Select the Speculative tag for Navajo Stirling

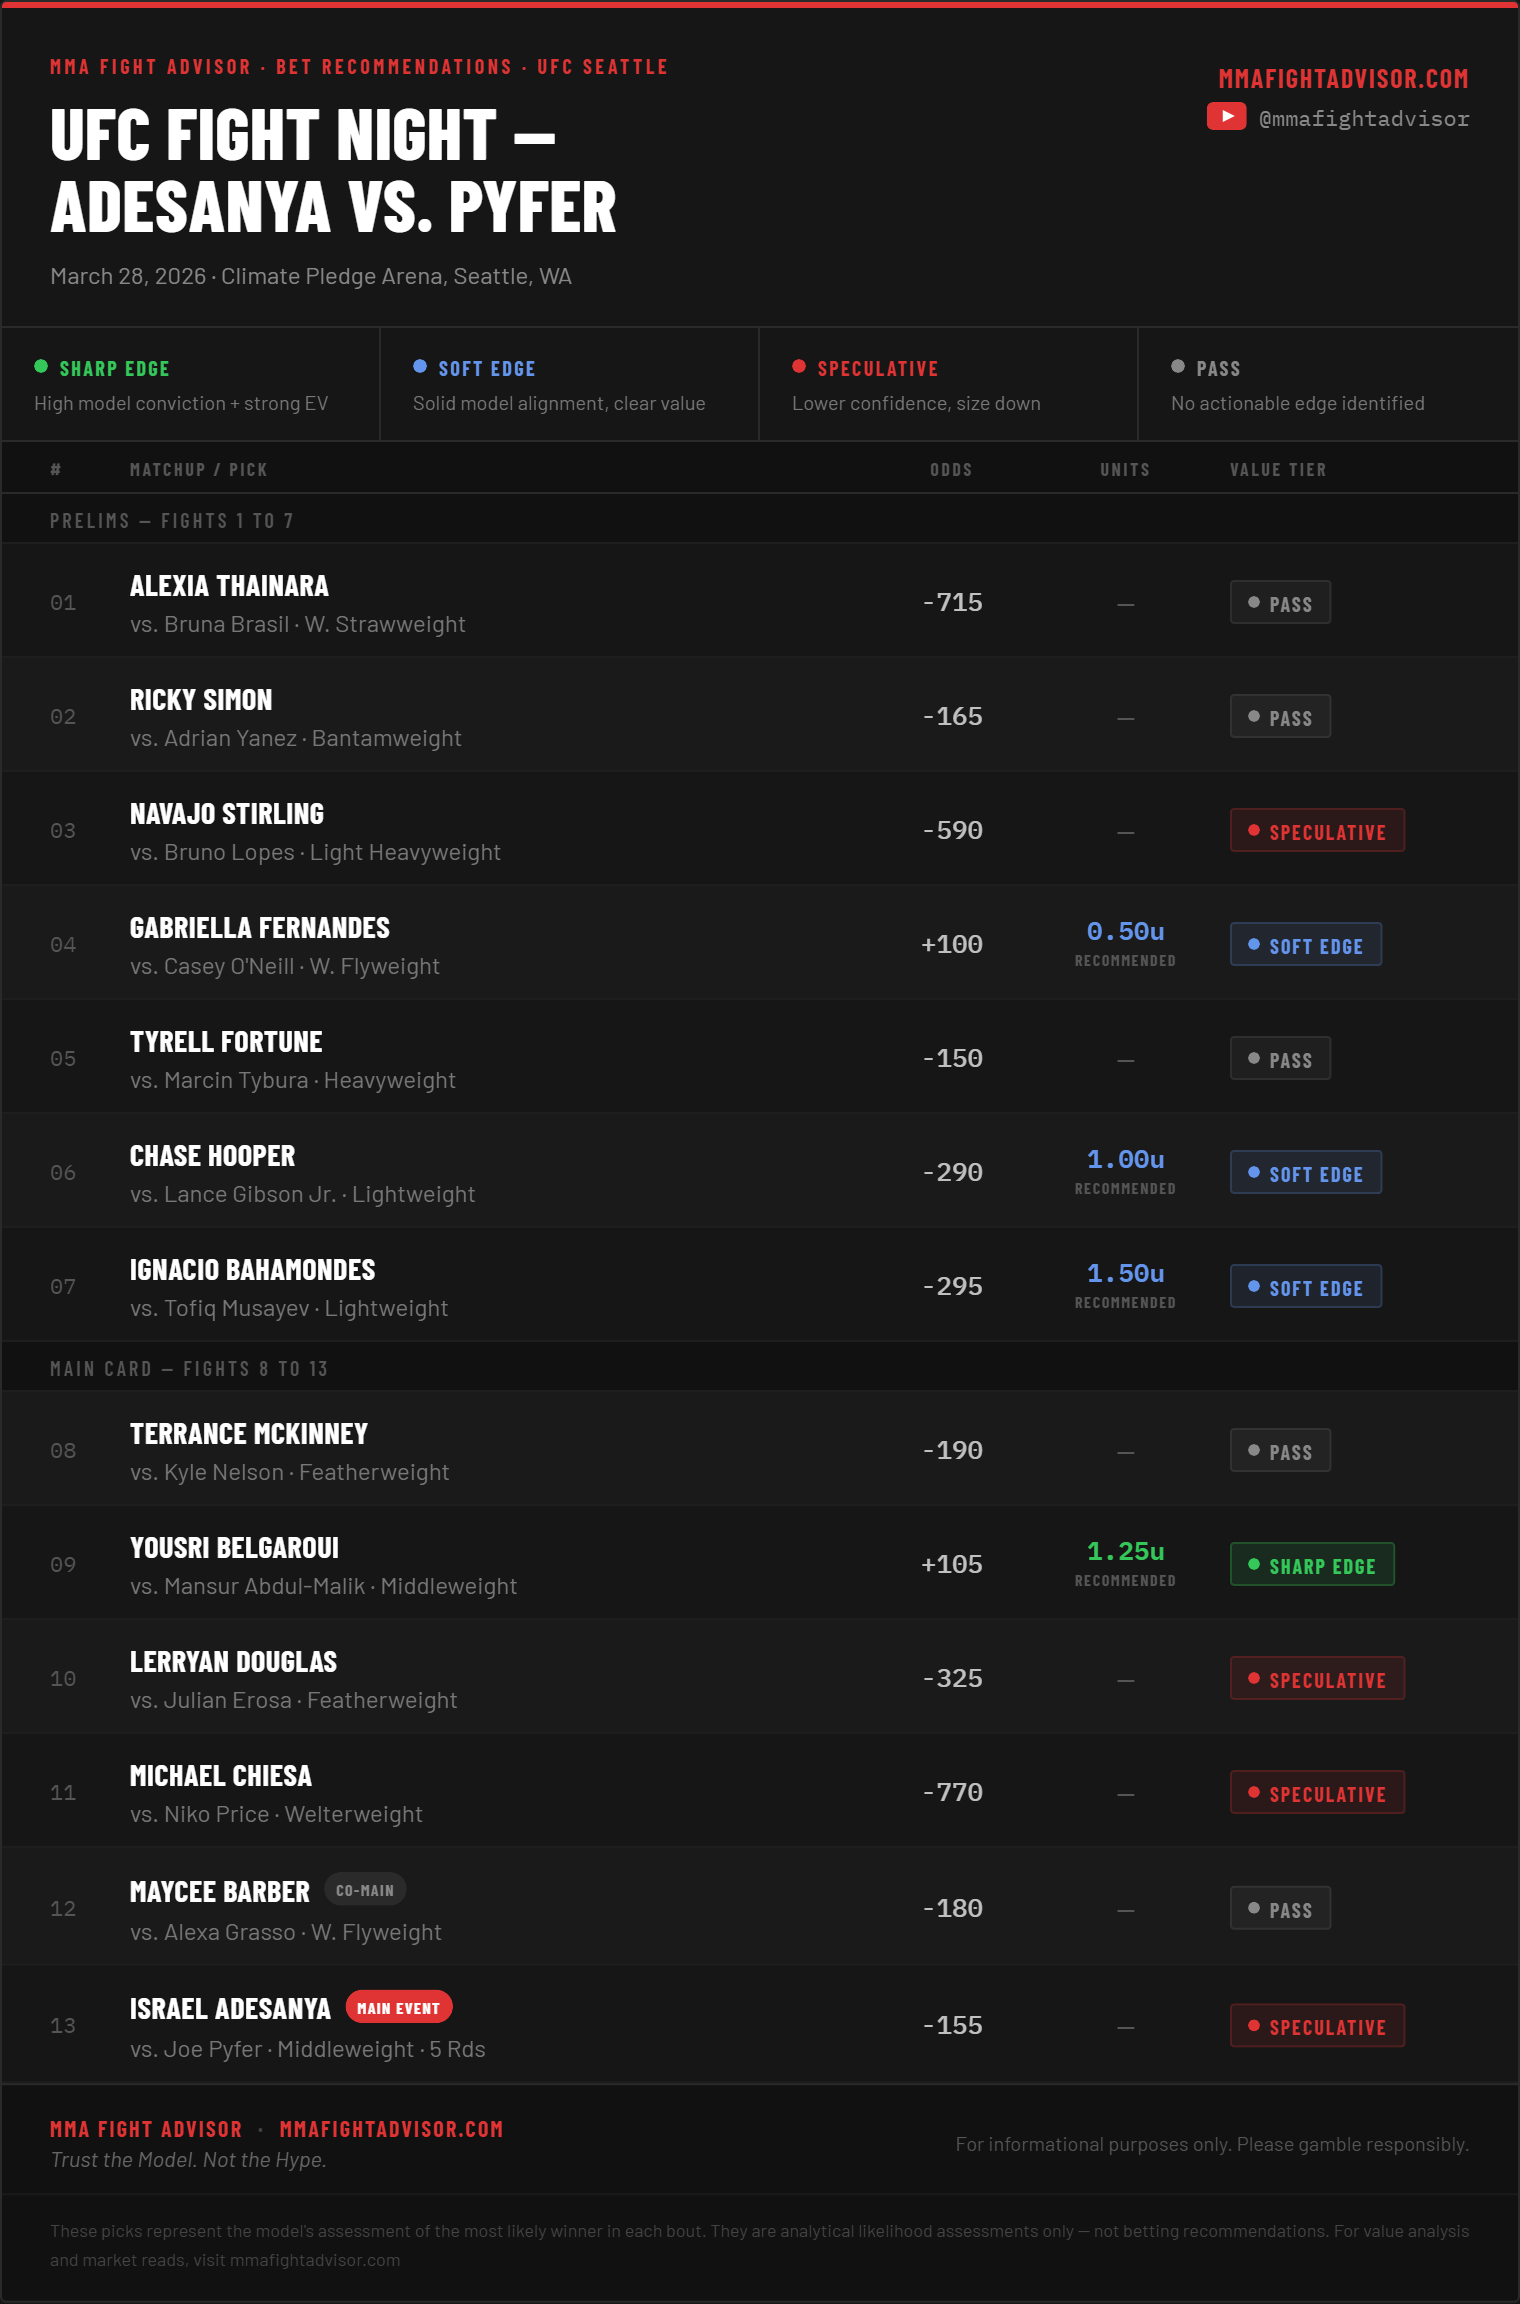coord(1317,831)
